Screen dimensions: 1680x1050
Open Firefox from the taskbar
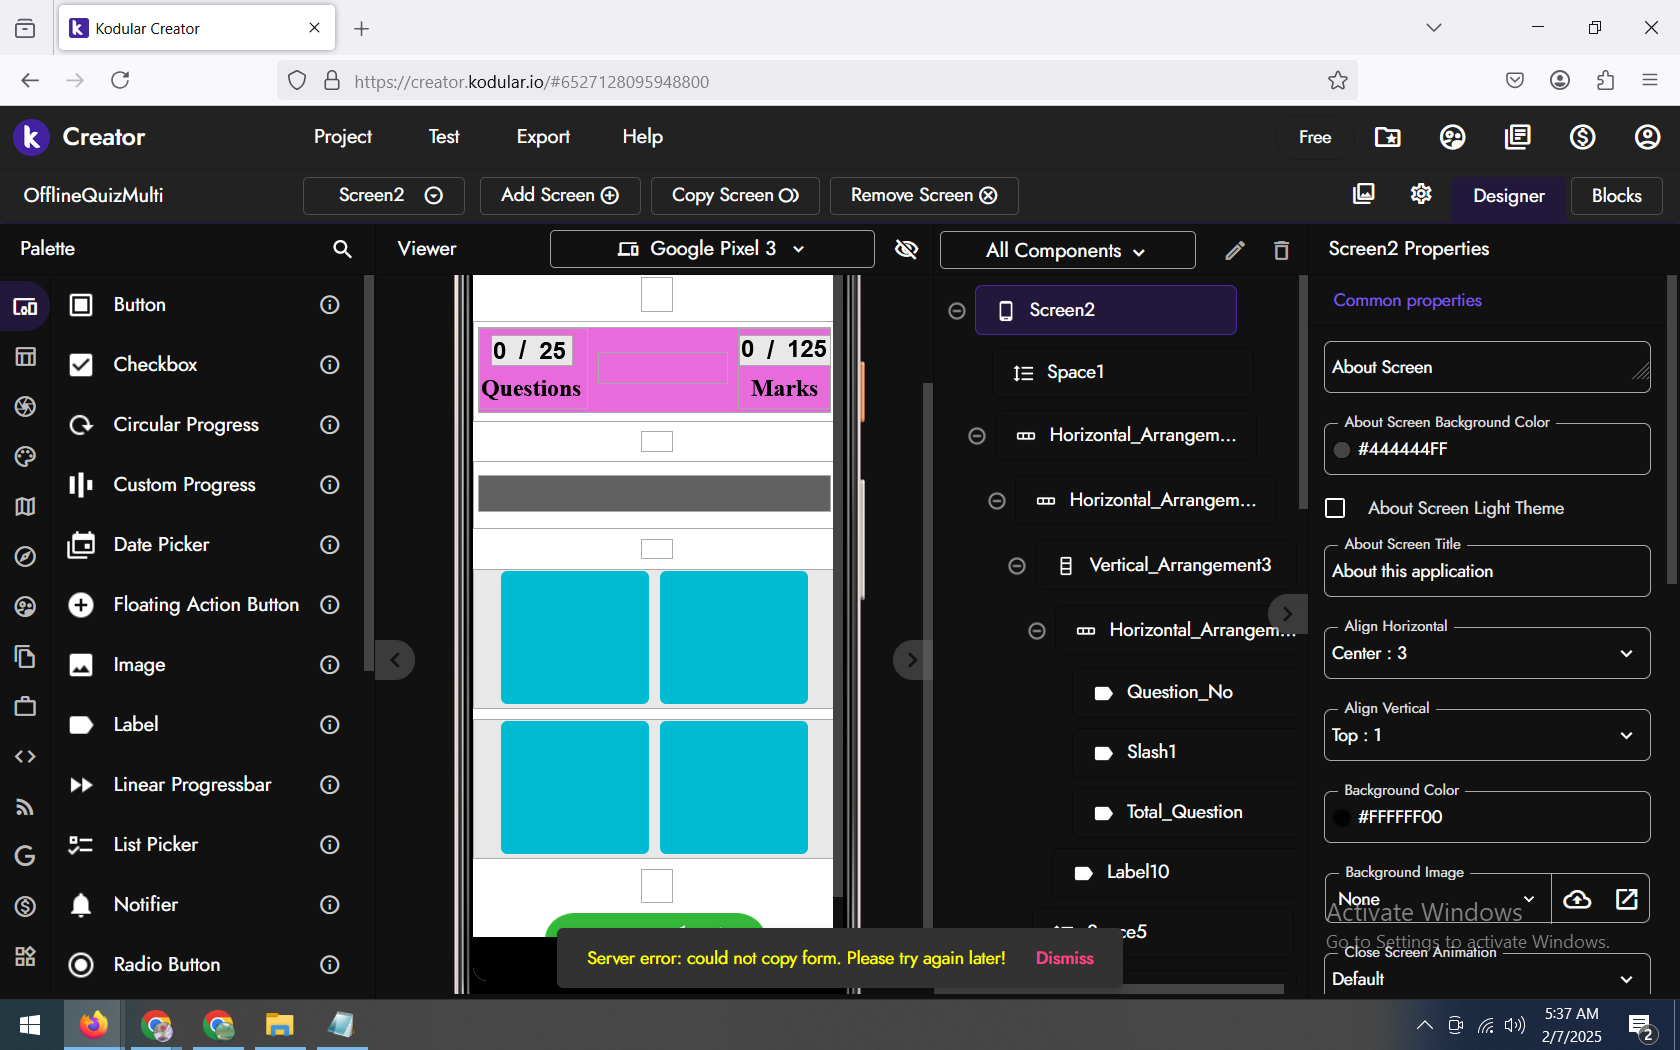tap(93, 1024)
